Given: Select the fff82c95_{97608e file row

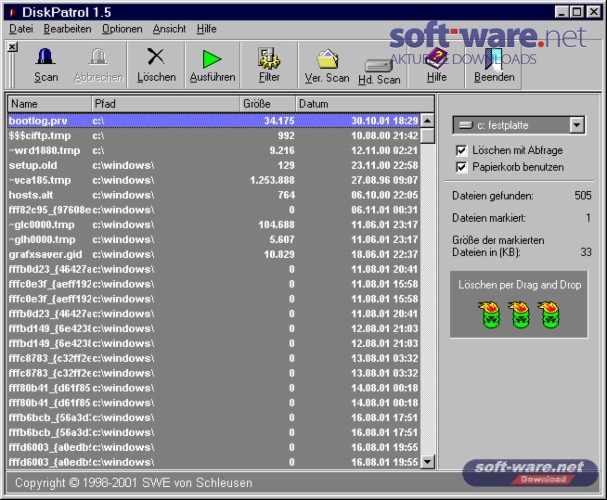Looking at the screenshot, I should 214,210.
